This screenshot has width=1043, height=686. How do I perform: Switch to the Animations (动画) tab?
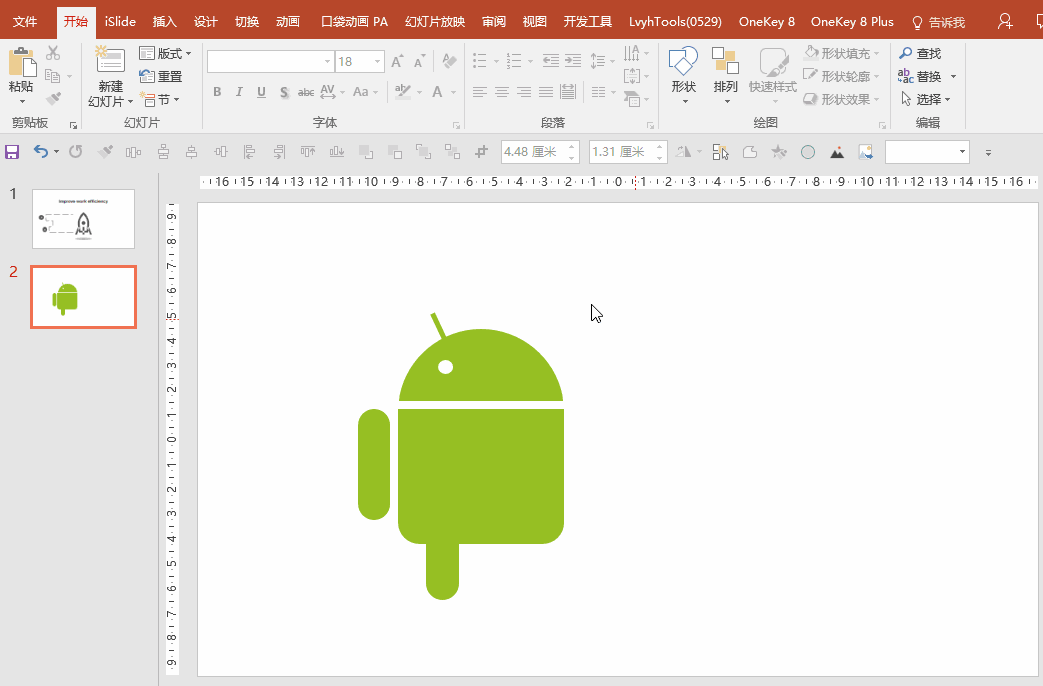288,22
